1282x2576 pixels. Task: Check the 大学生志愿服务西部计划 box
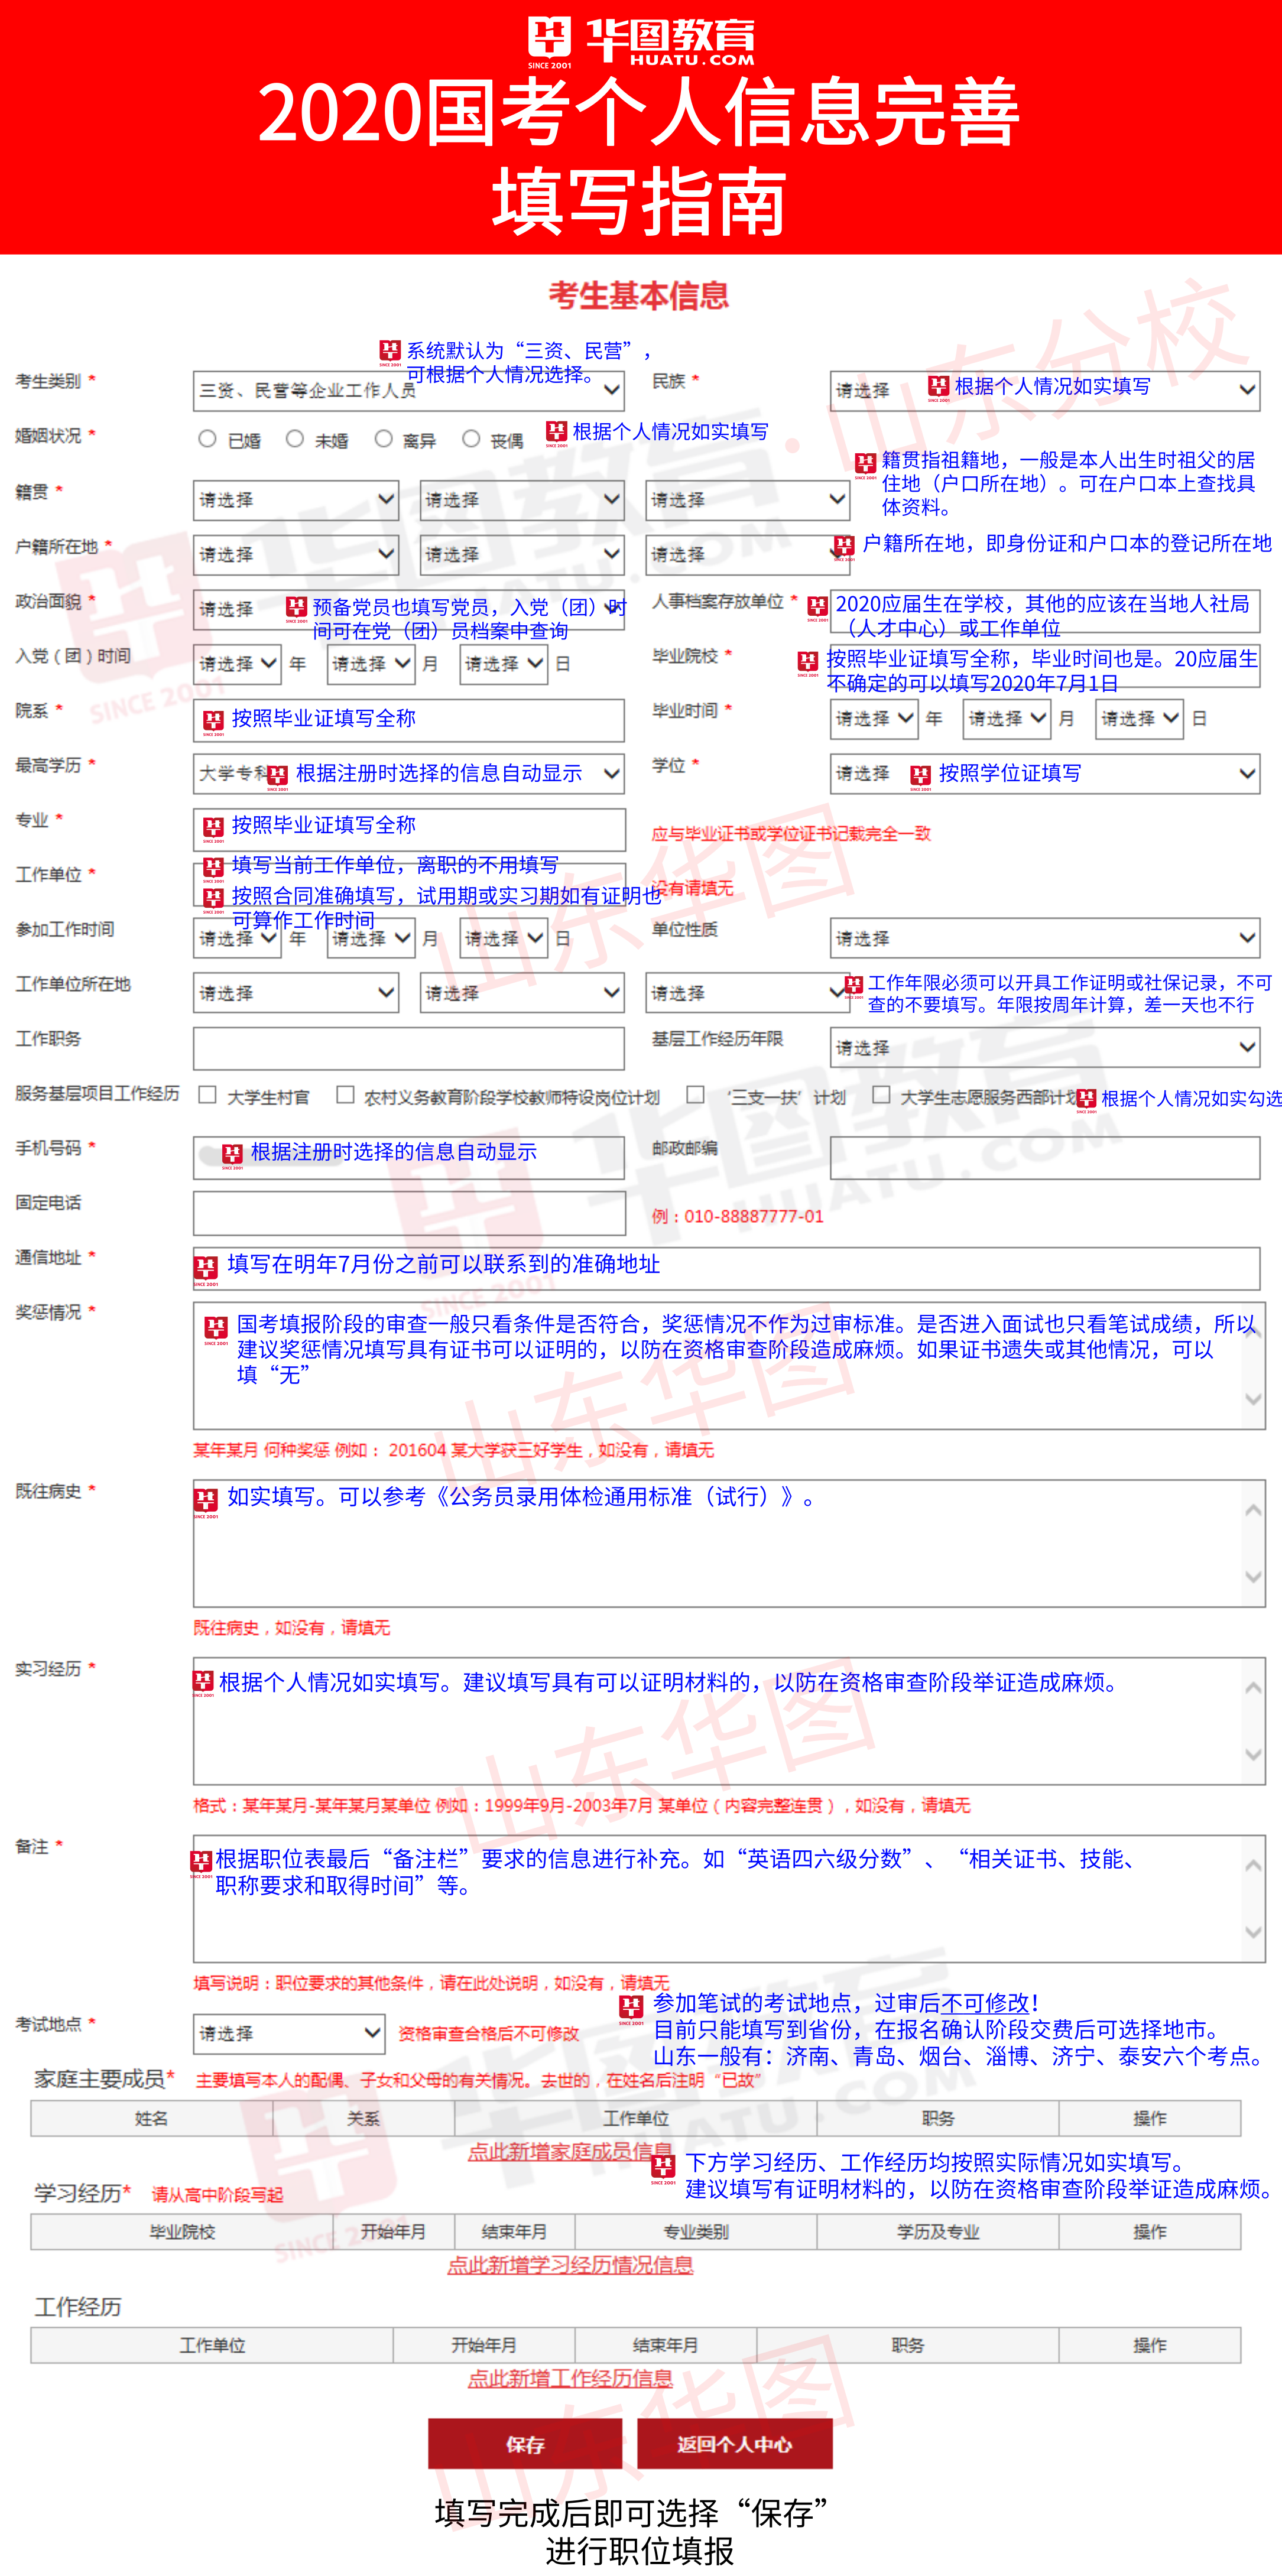(881, 1095)
